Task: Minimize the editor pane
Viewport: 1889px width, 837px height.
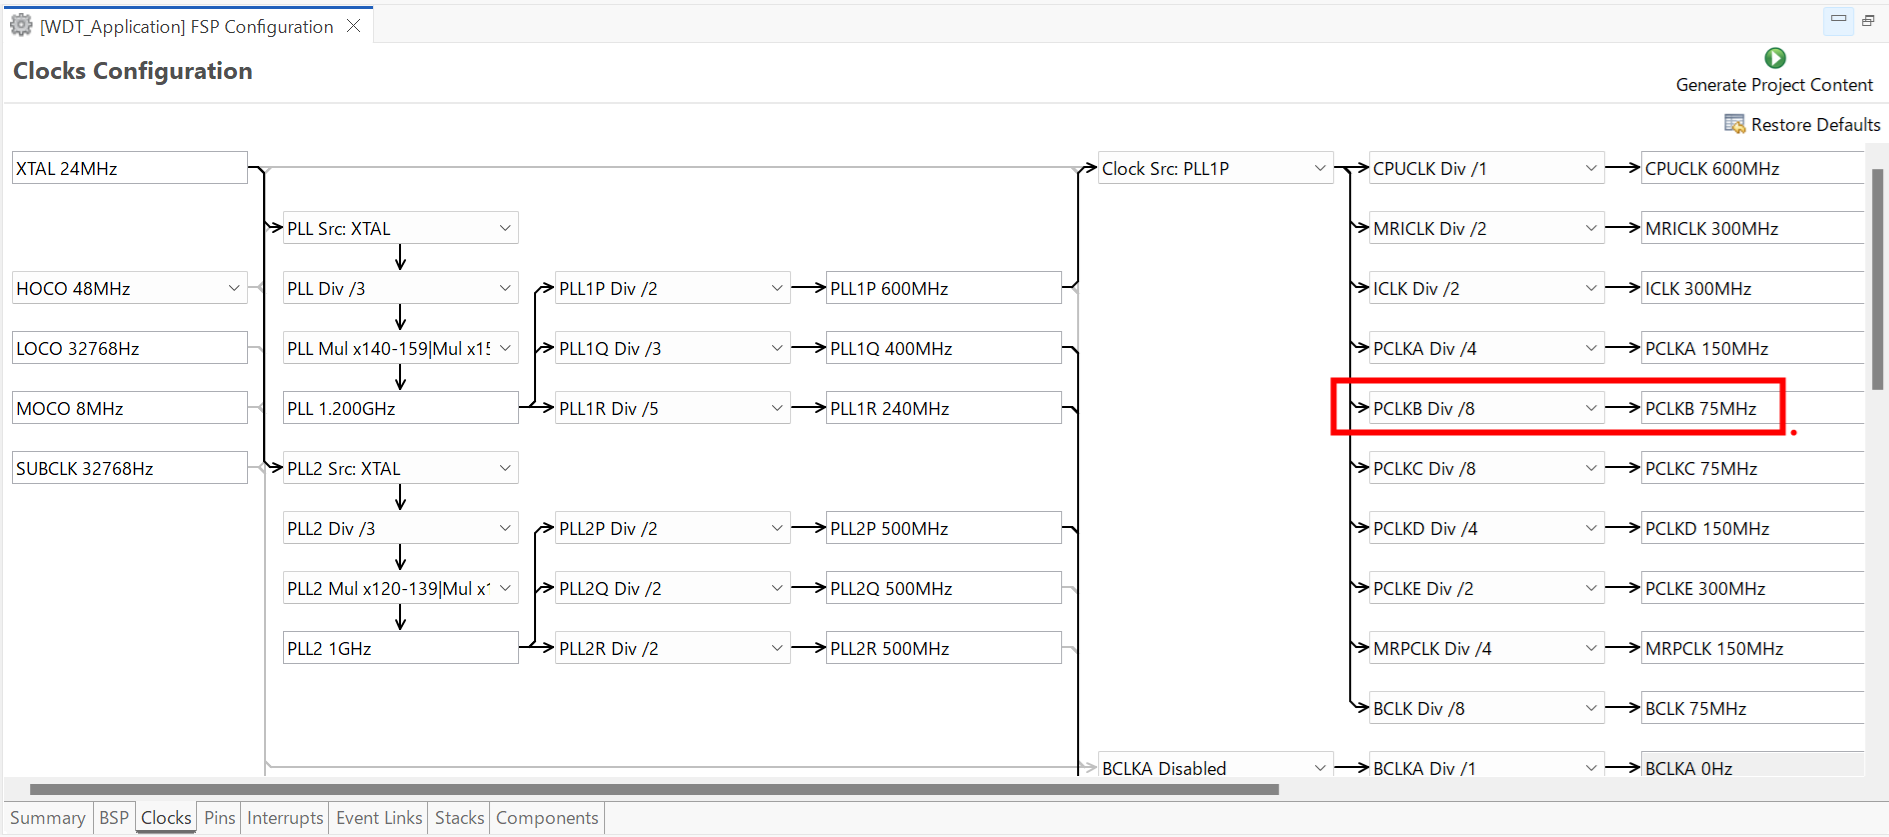Action: [x=1838, y=20]
